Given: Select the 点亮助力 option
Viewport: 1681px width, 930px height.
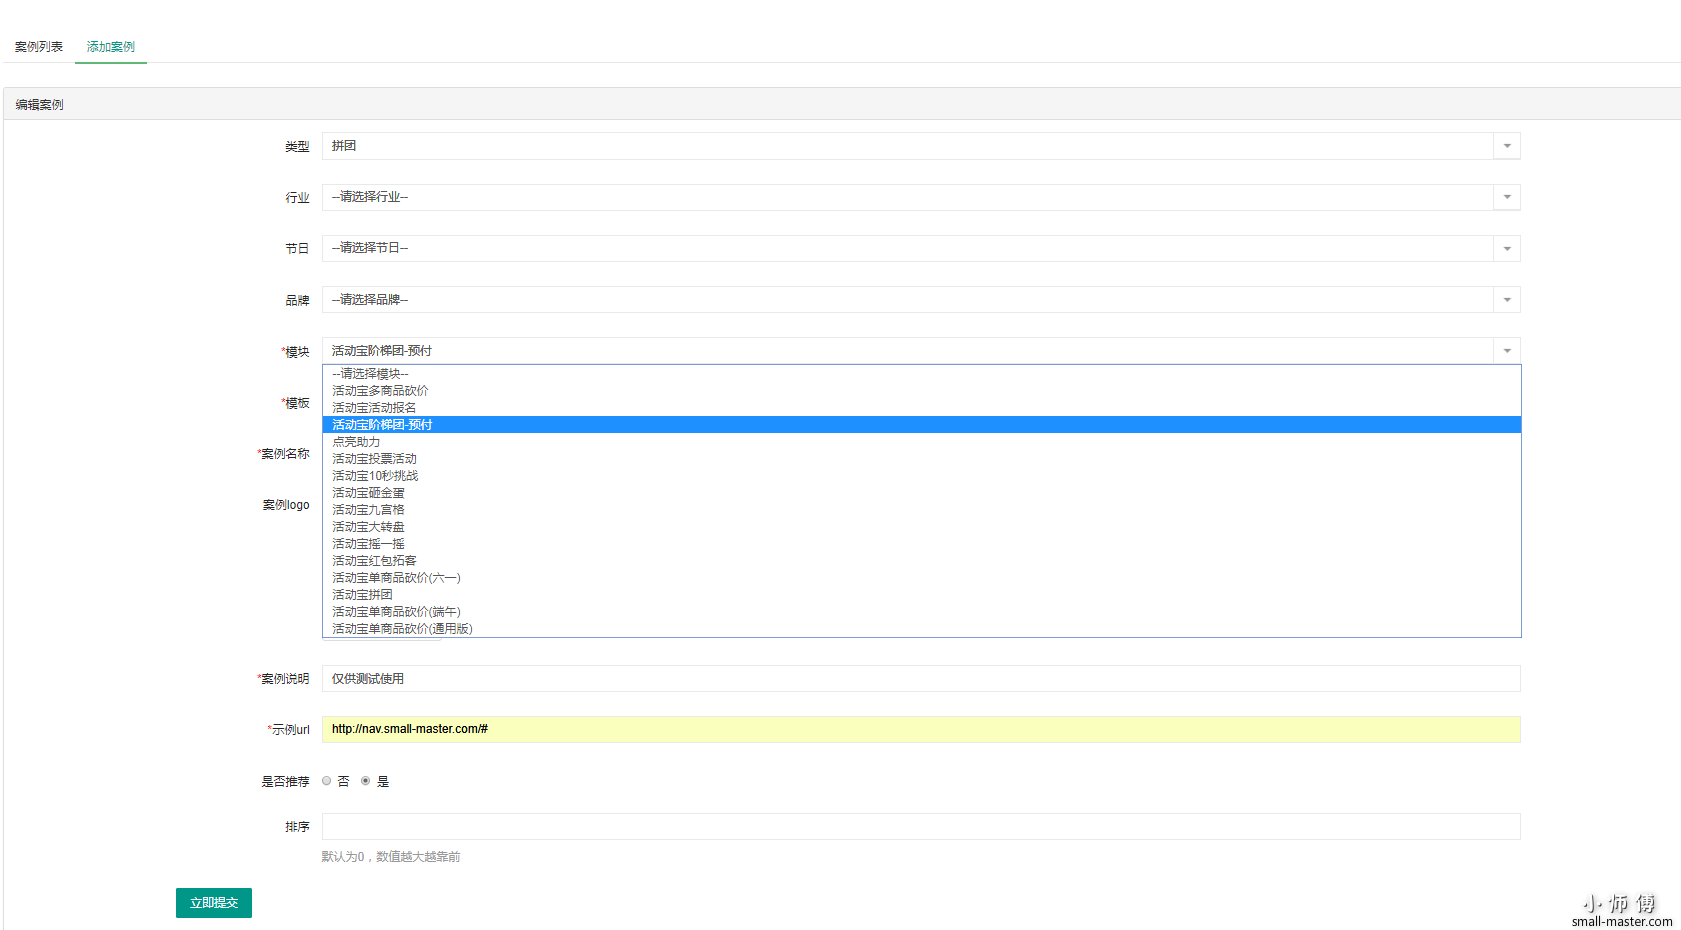Looking at the screenshot, I should (921, 442).
